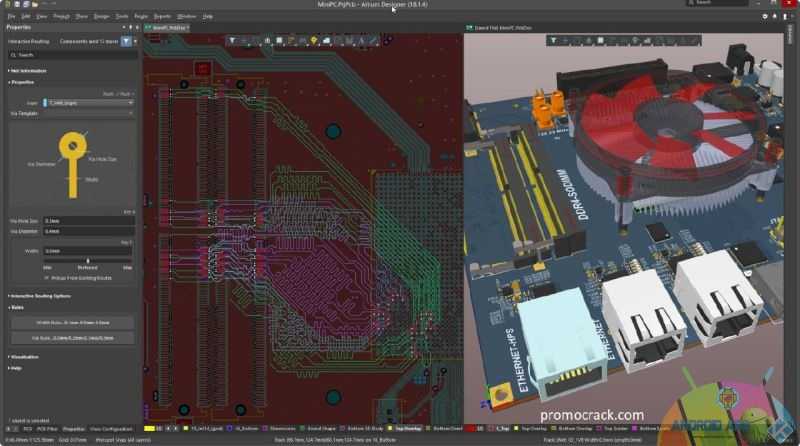The image size is (800, 446).
Task: Open the Layer dropdown
Action: 88,103
